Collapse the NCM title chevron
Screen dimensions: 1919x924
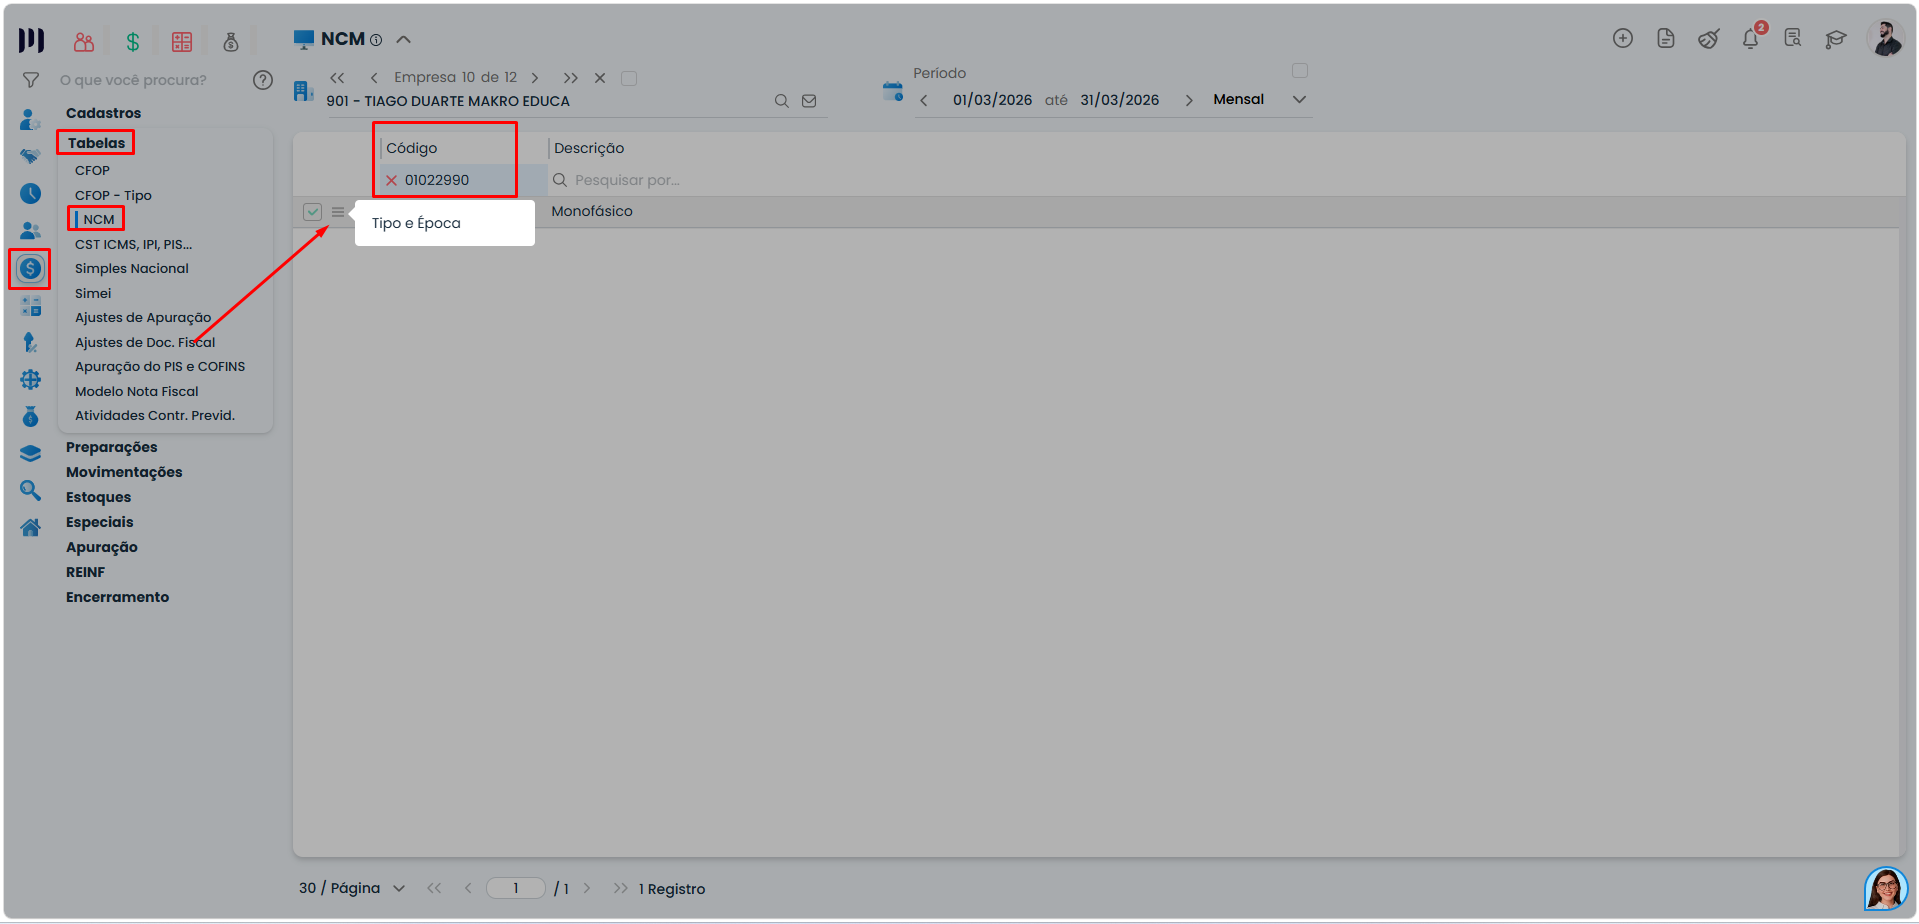(x=404, y=40)
